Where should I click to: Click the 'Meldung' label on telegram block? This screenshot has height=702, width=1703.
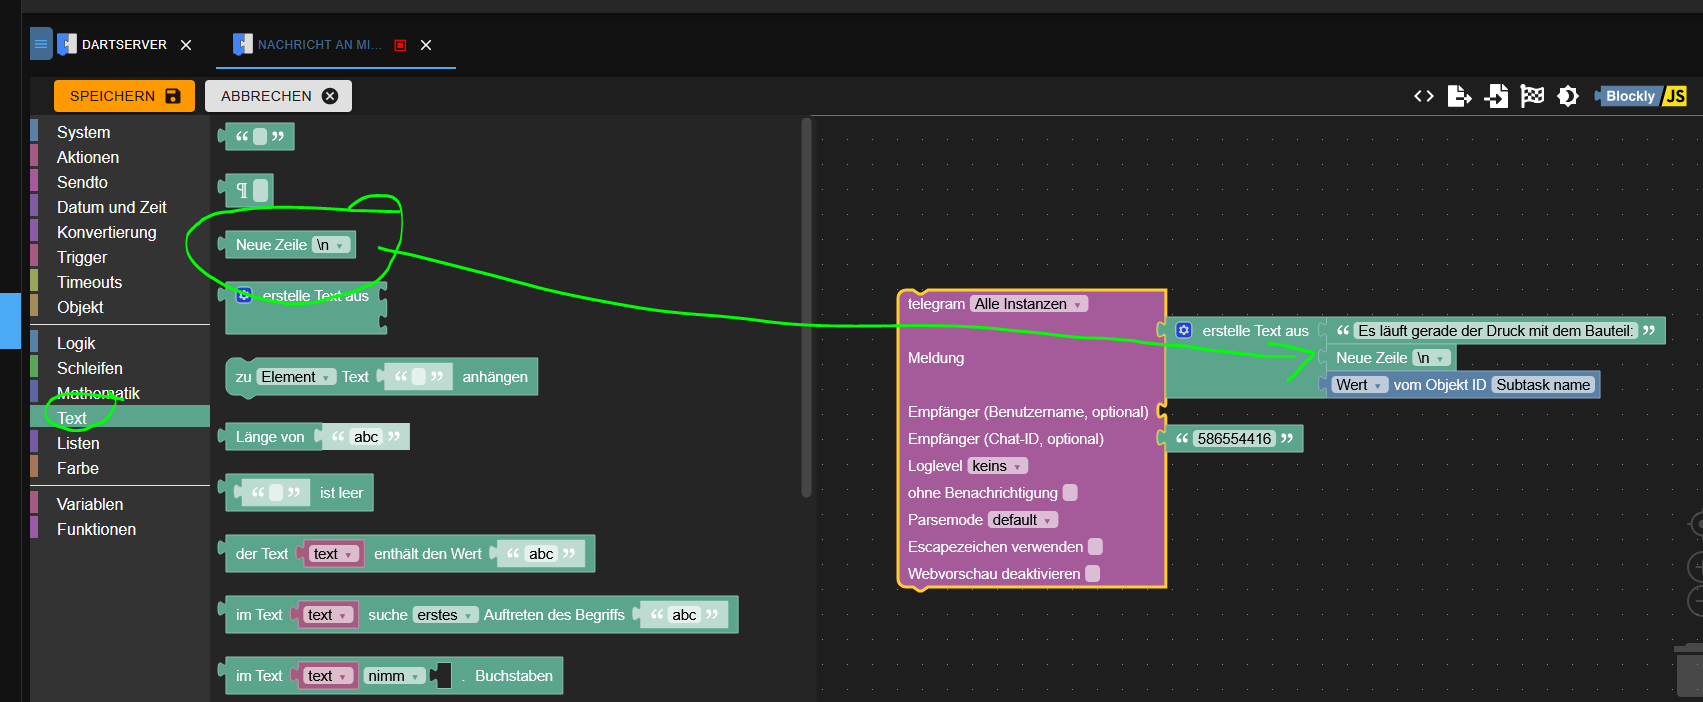click(x=936, y=358)
